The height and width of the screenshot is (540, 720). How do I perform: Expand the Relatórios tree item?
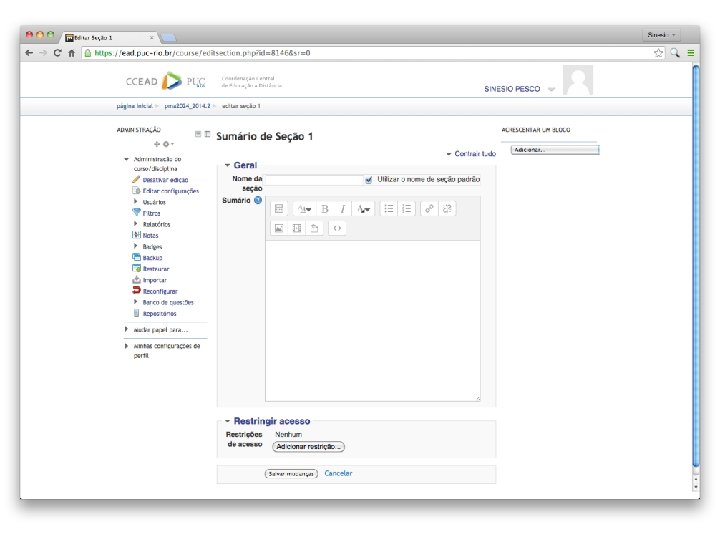(x=135, y=224)
